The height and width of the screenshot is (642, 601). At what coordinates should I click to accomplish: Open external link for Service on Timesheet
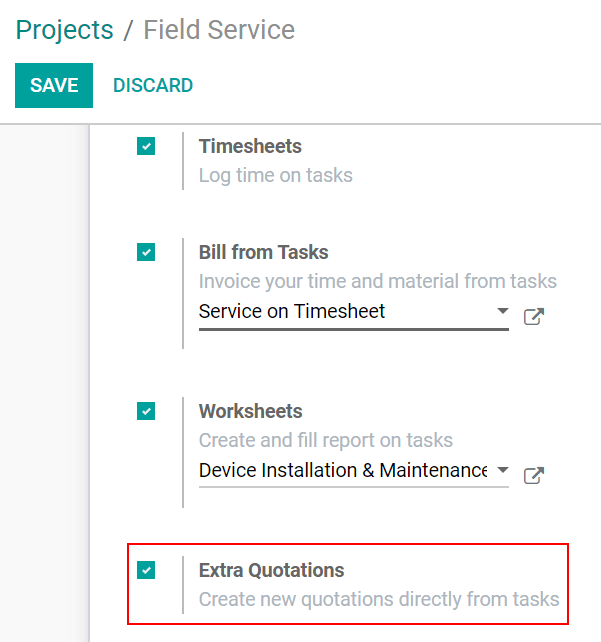[534, 316]
